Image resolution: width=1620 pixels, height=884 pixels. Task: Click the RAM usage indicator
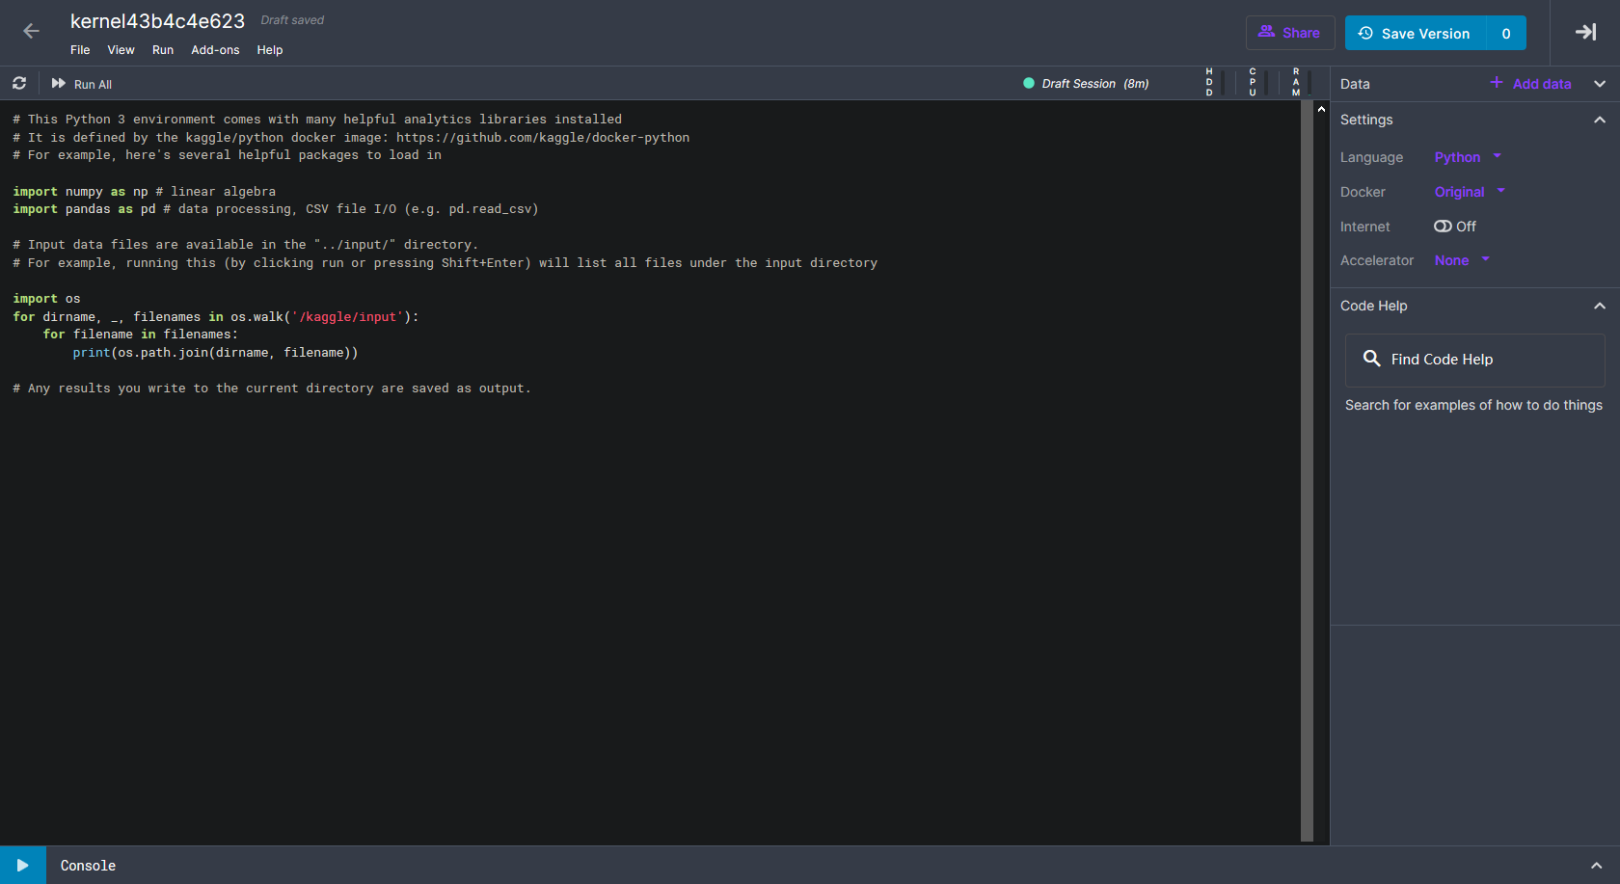pyautogui.click(x=1300, y=82)
